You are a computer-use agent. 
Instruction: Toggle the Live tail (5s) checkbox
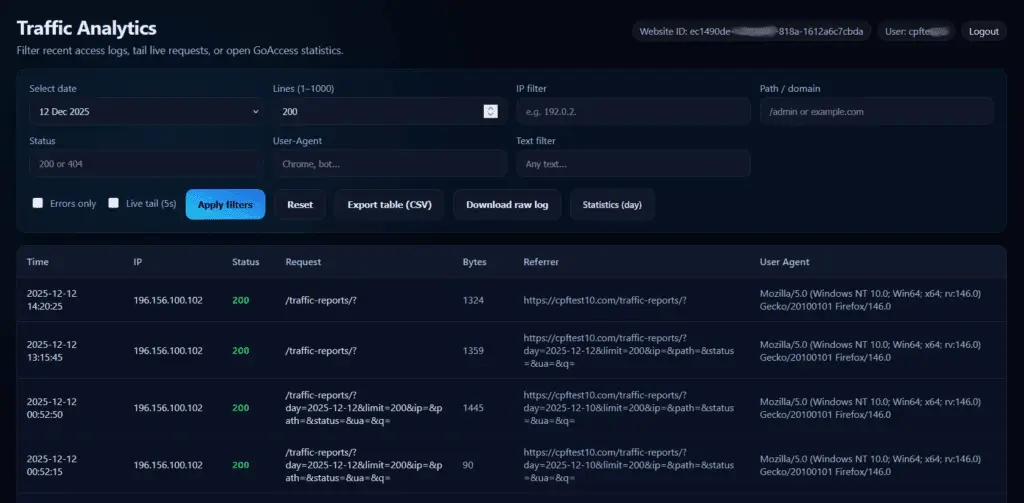coord(114,203)
